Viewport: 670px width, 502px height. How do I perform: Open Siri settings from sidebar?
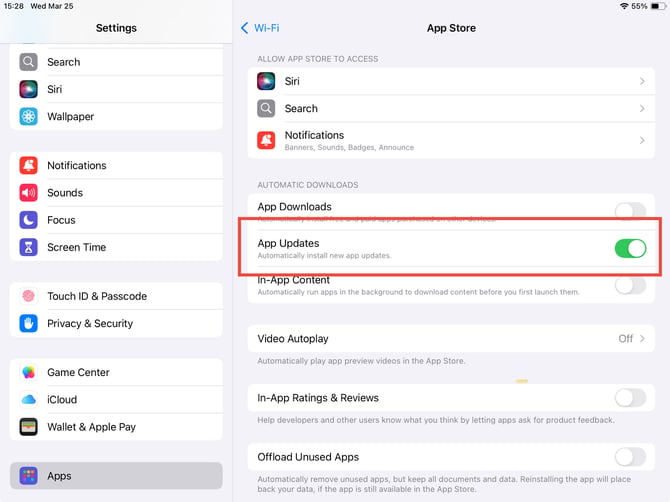click(x=116, y=89)
